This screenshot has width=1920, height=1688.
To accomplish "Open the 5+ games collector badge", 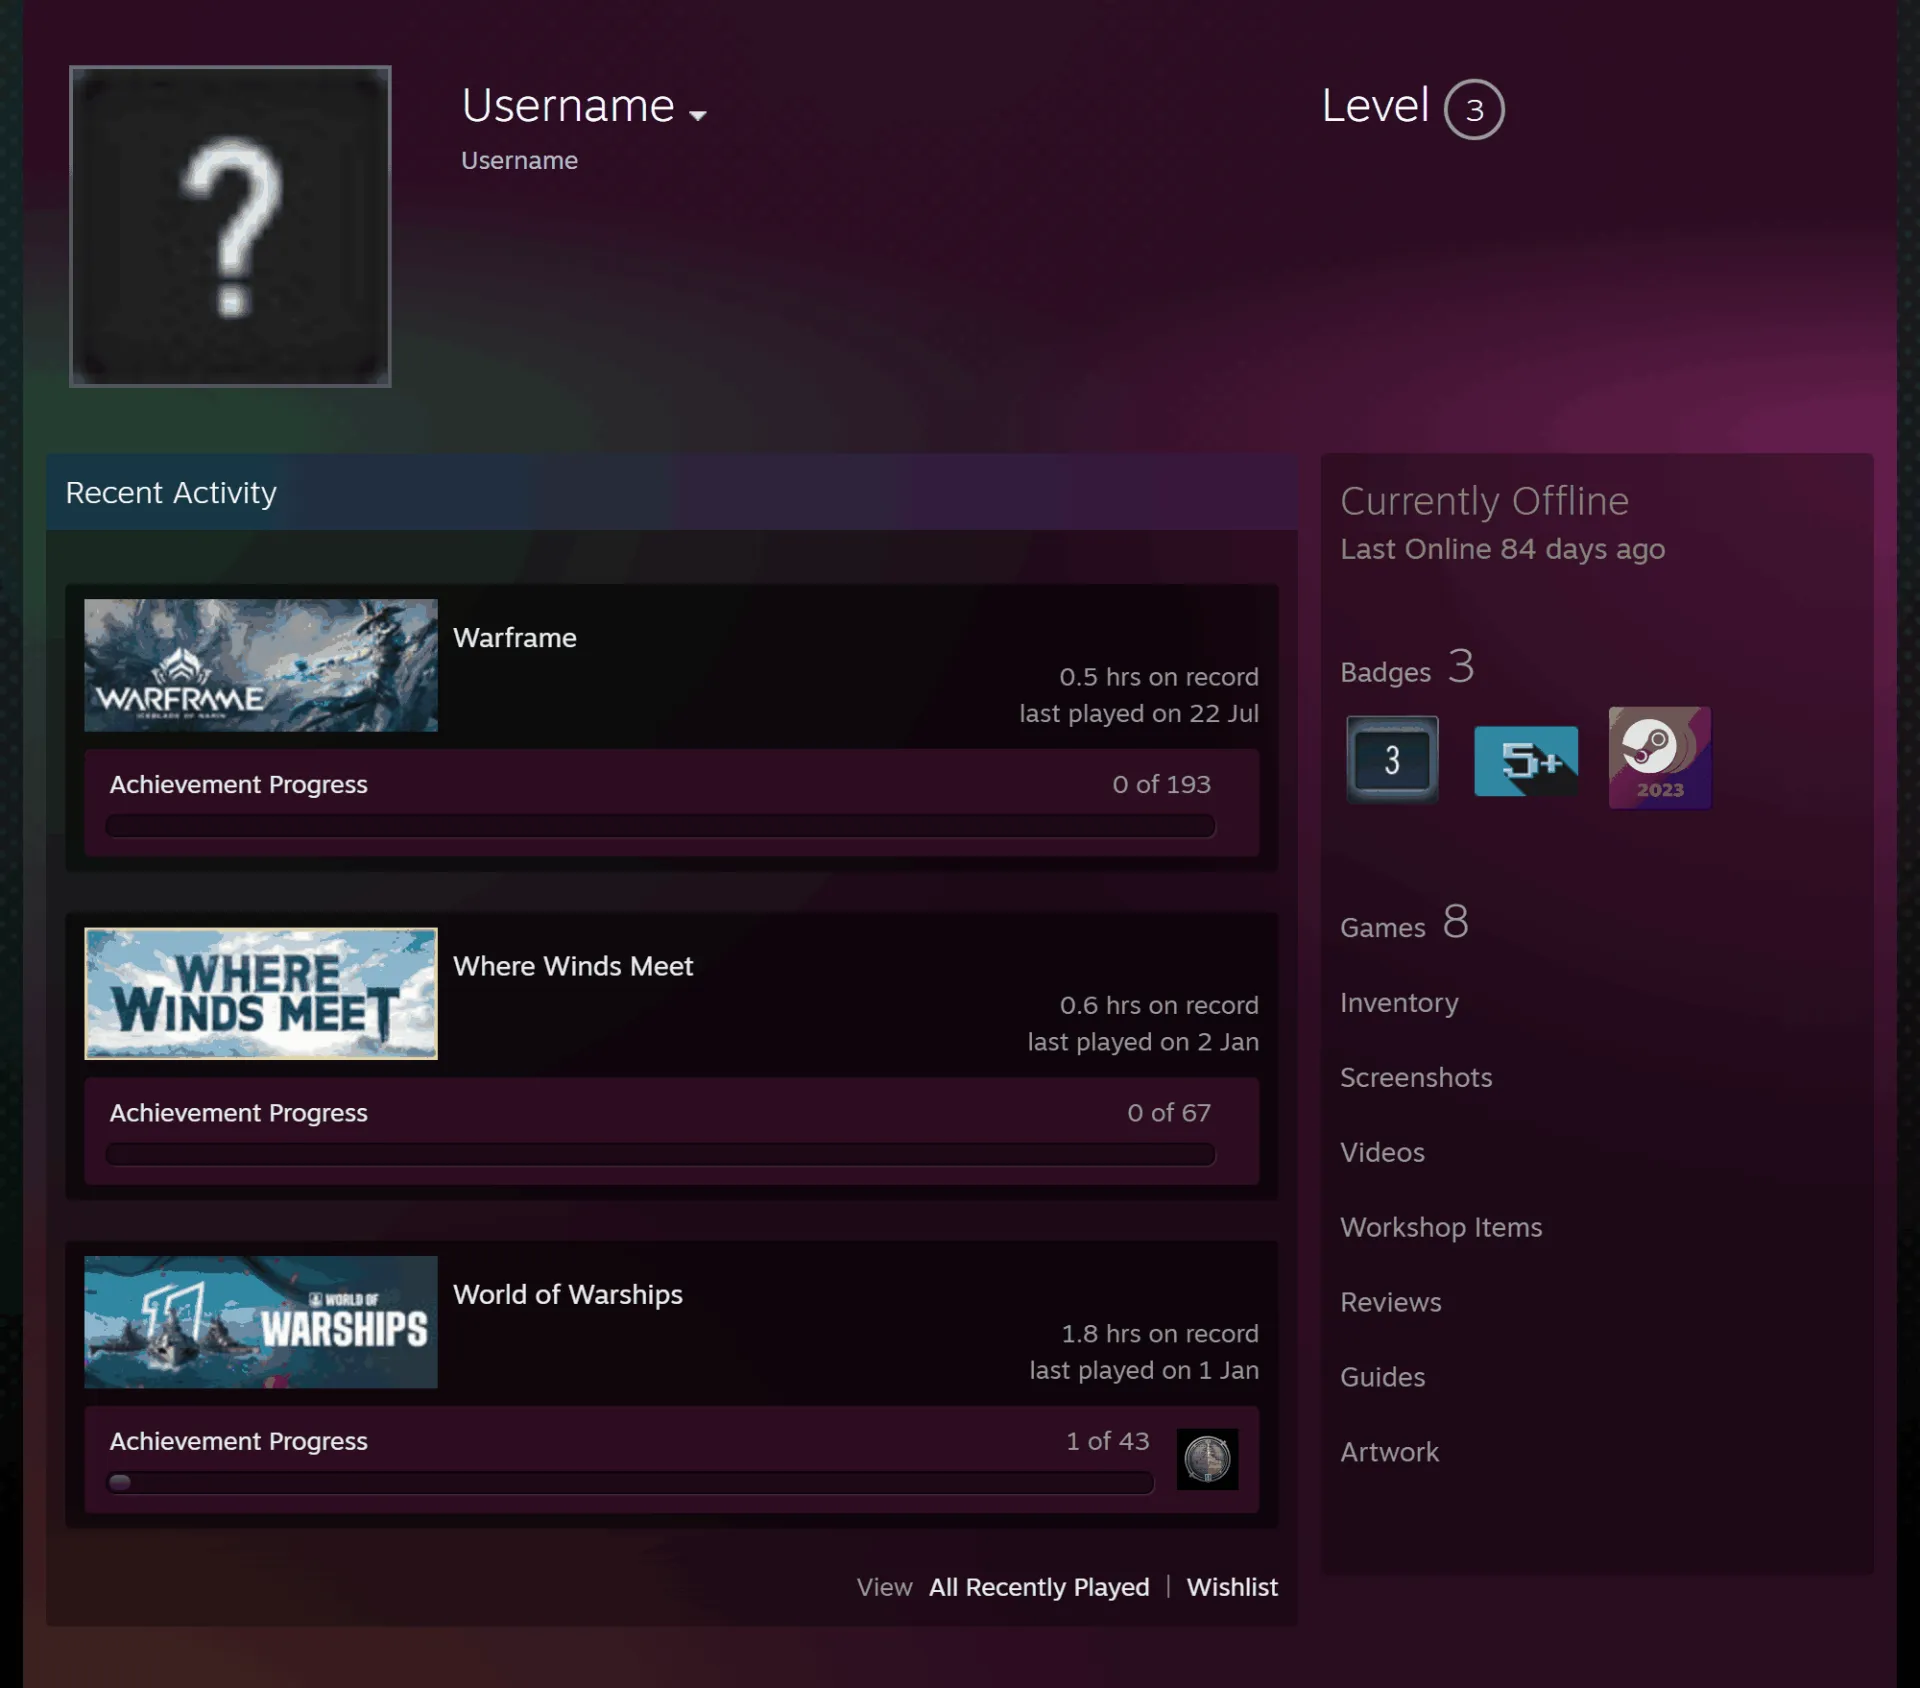I will 1526,761.
